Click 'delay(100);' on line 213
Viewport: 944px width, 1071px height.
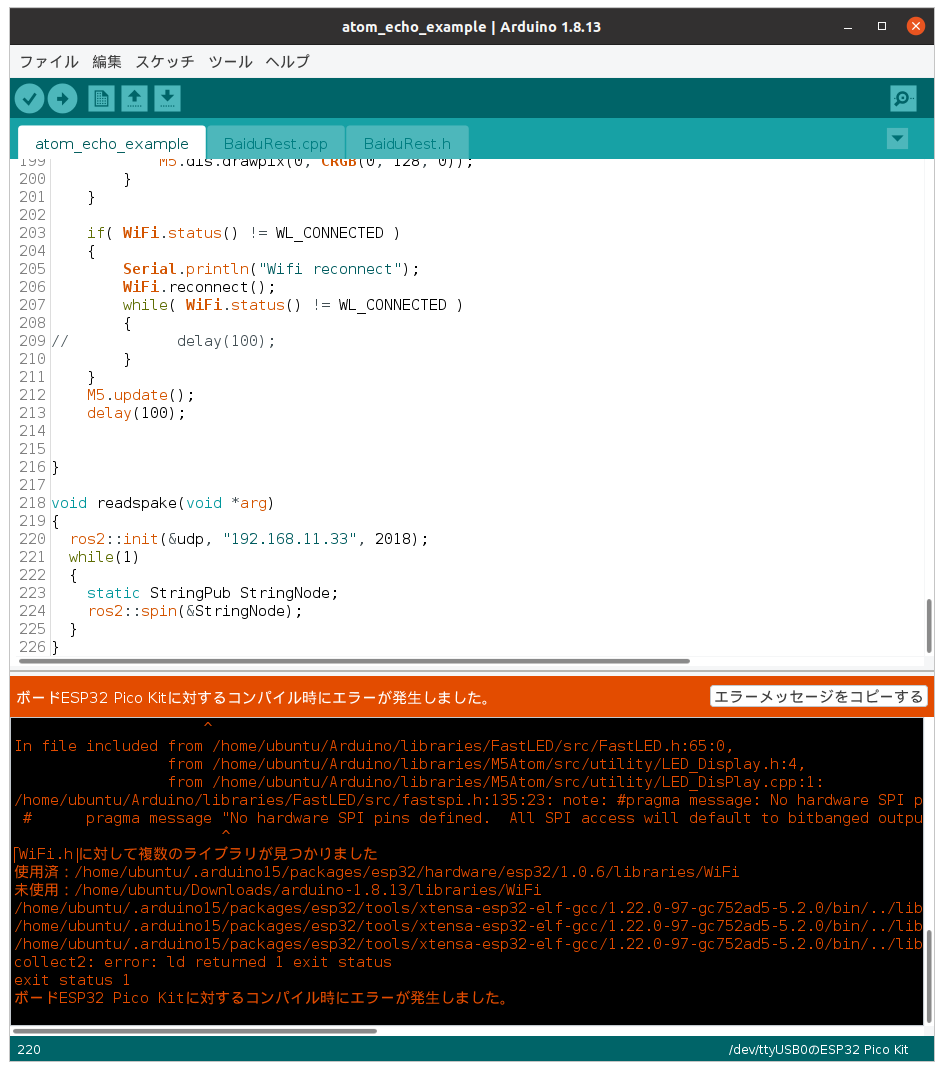[x=136, y=413]
